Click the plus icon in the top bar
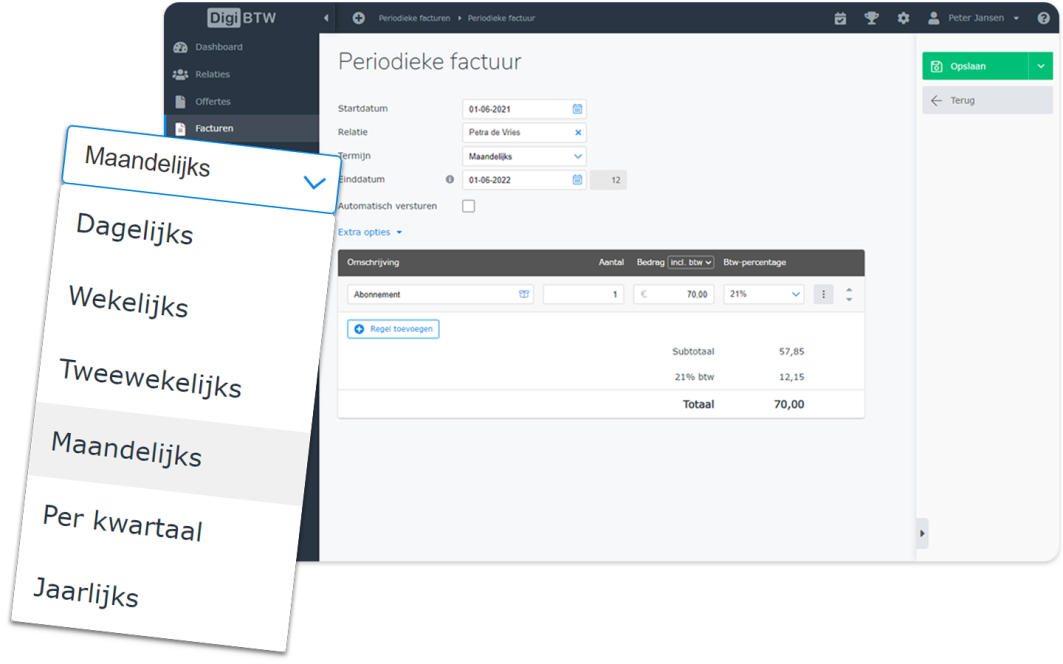This screenshot has height=664, width=1063. tap(359, 18)
